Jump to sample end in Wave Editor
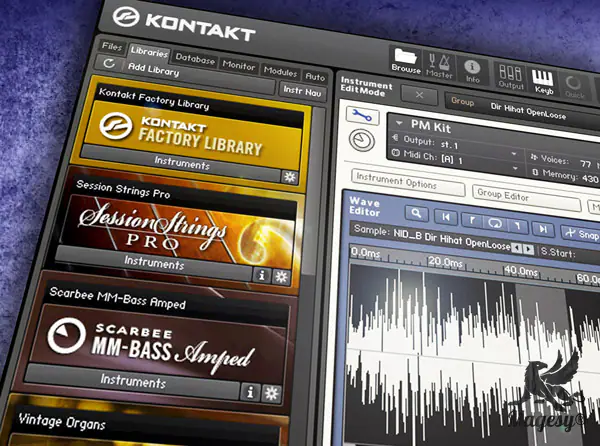The height and width of the screenshot is (446, 600). (x=543, y=229)
